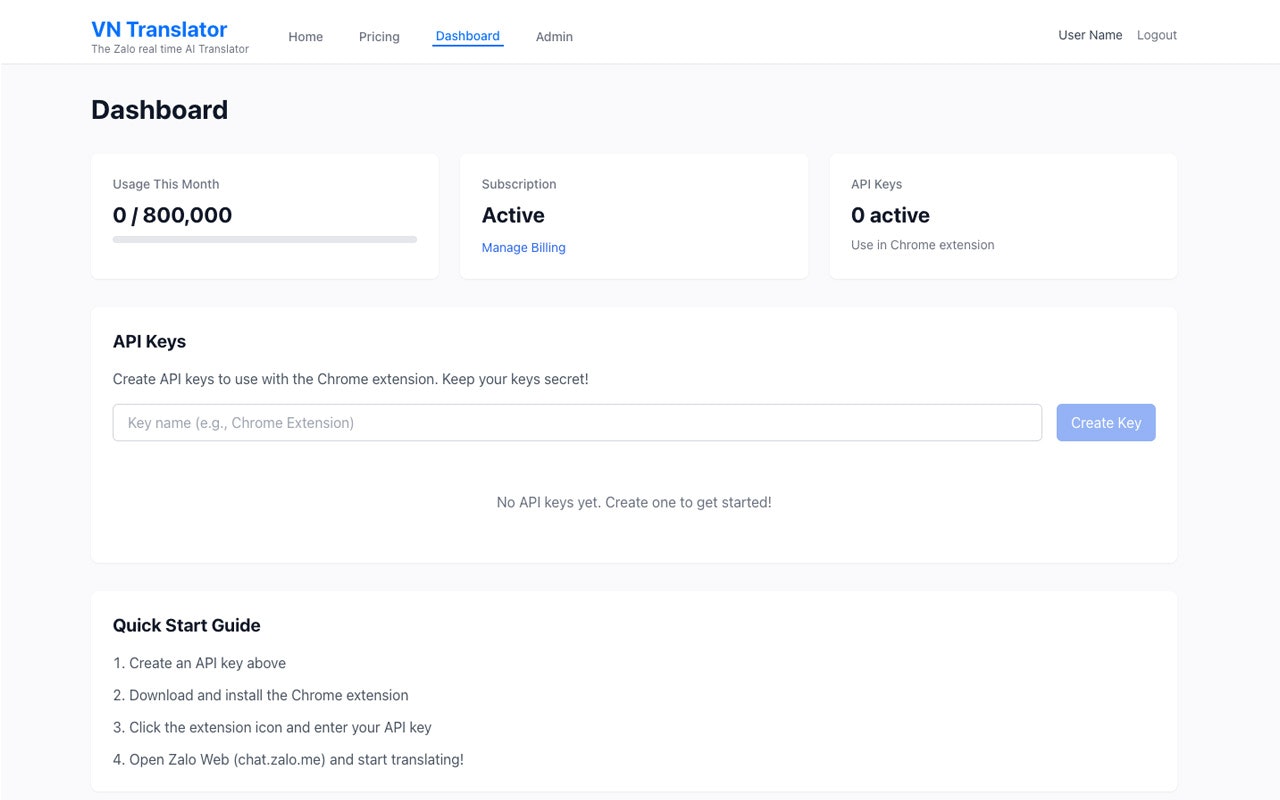Screen dimensions: 1280x800
Task: Click the Create Key button
Action: pyautogui.click(x=1105, y=422)
